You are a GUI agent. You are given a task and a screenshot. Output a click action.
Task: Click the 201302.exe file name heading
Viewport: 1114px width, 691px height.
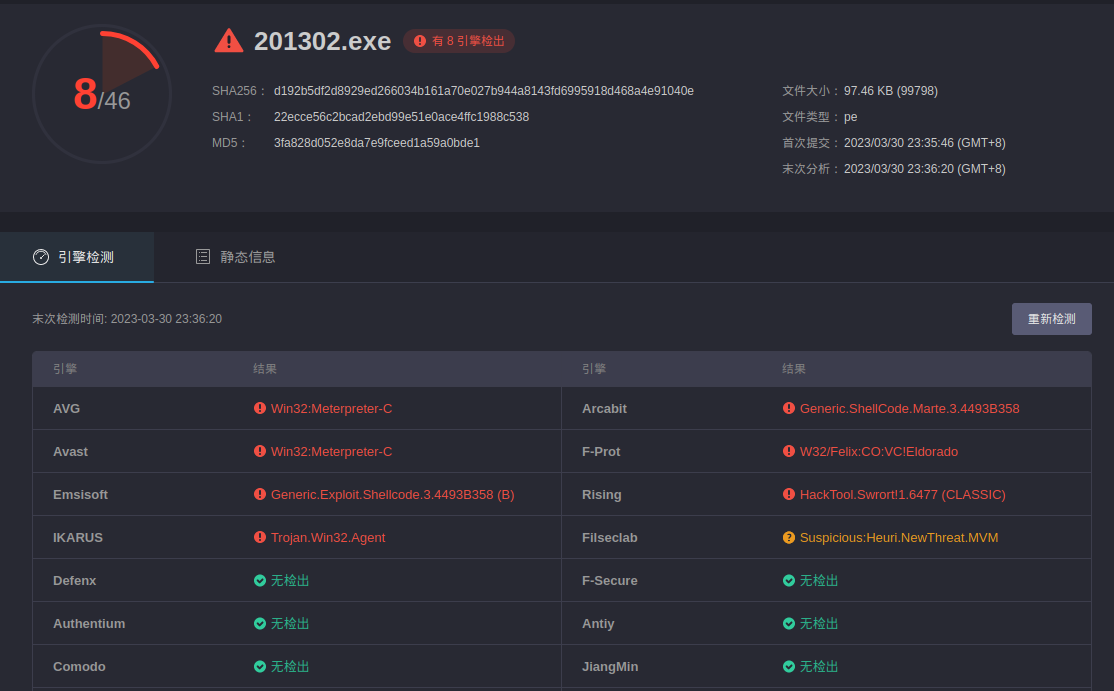tap(323, 41)
